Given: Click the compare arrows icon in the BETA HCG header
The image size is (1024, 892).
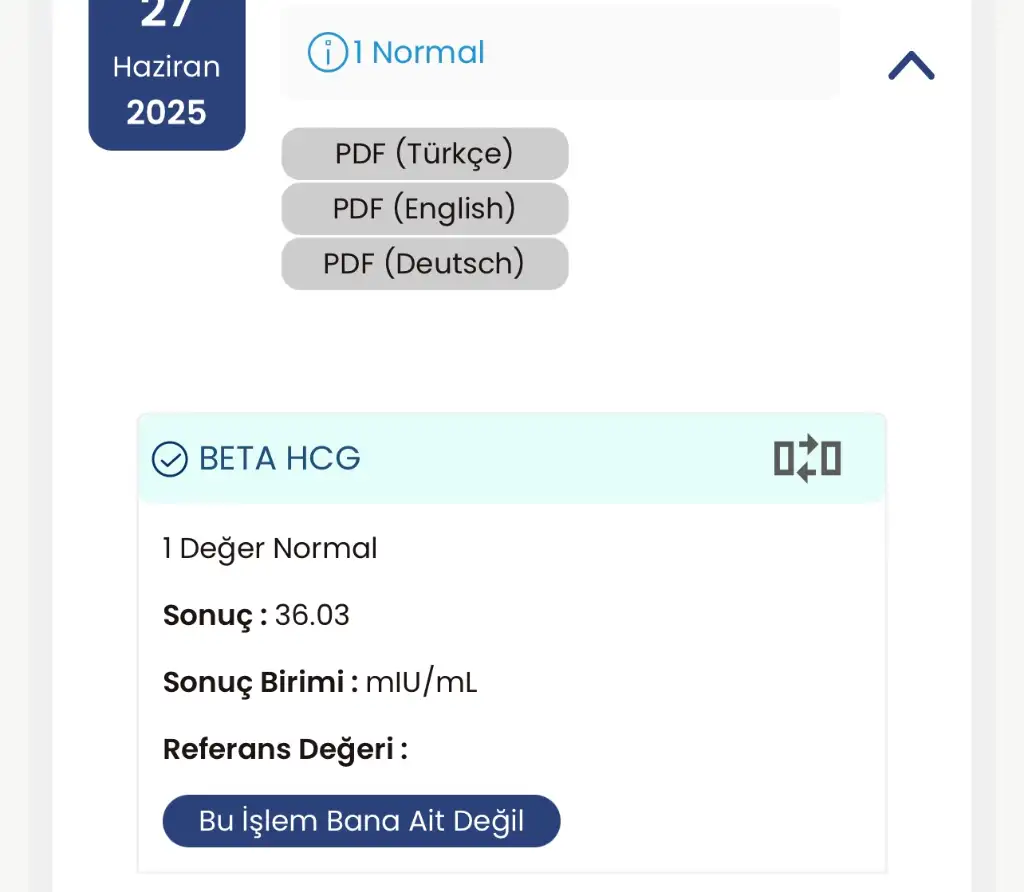Looking at the screenshot, I should [x=807, y=459].
